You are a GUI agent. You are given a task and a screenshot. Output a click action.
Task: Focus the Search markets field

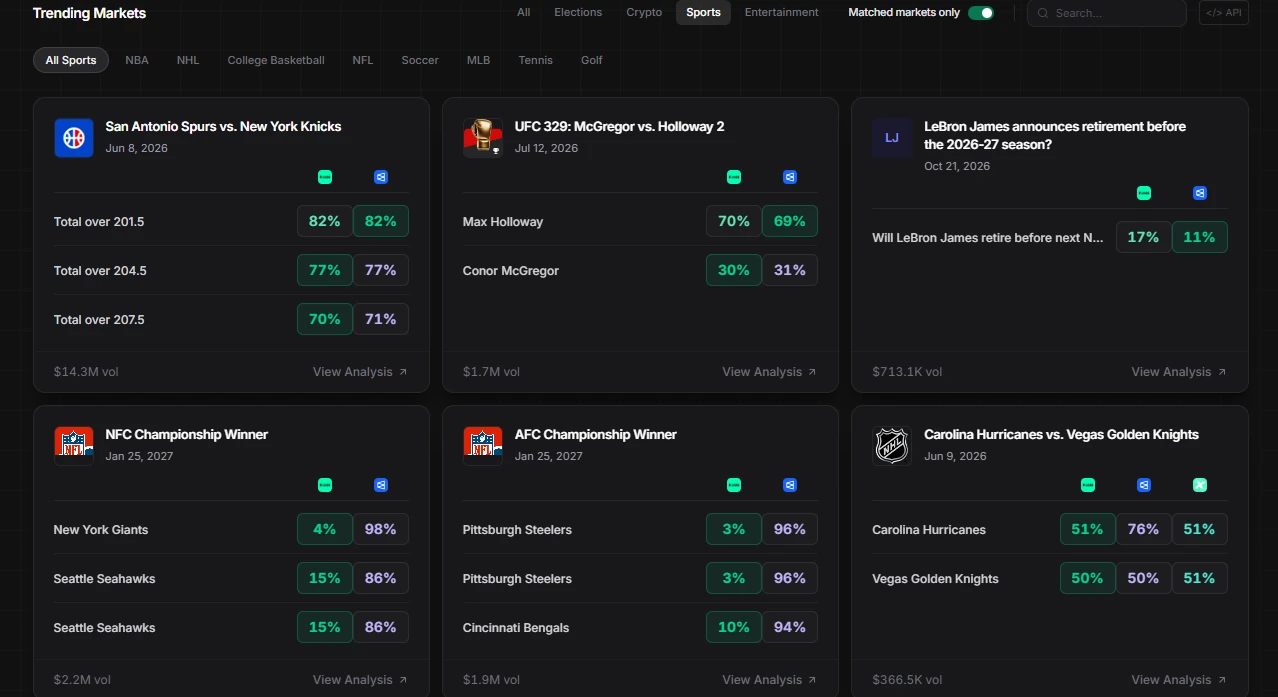coord(1107,13)
